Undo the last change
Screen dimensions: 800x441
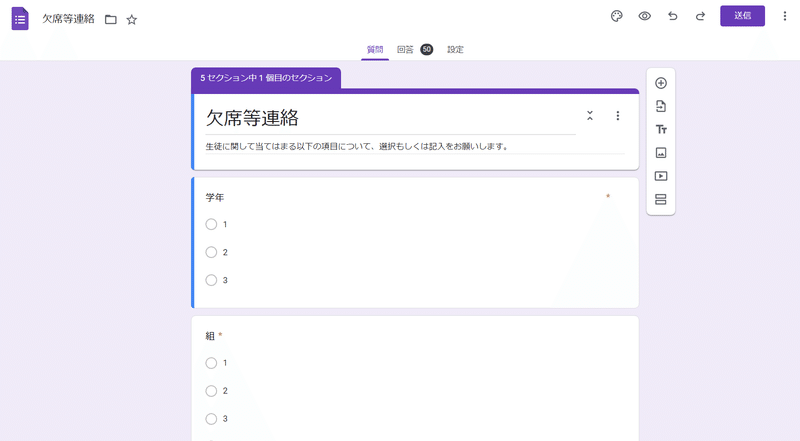click(x=672, y=16)
